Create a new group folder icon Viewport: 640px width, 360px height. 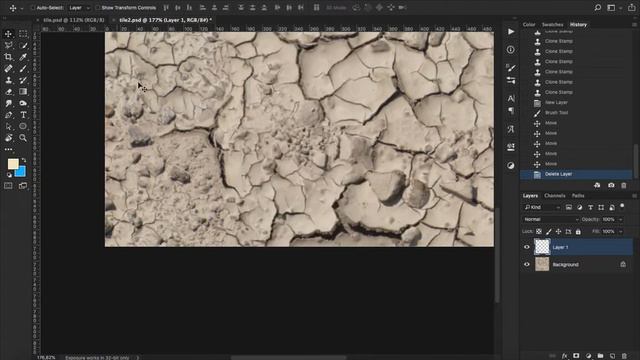click(600, 356)
